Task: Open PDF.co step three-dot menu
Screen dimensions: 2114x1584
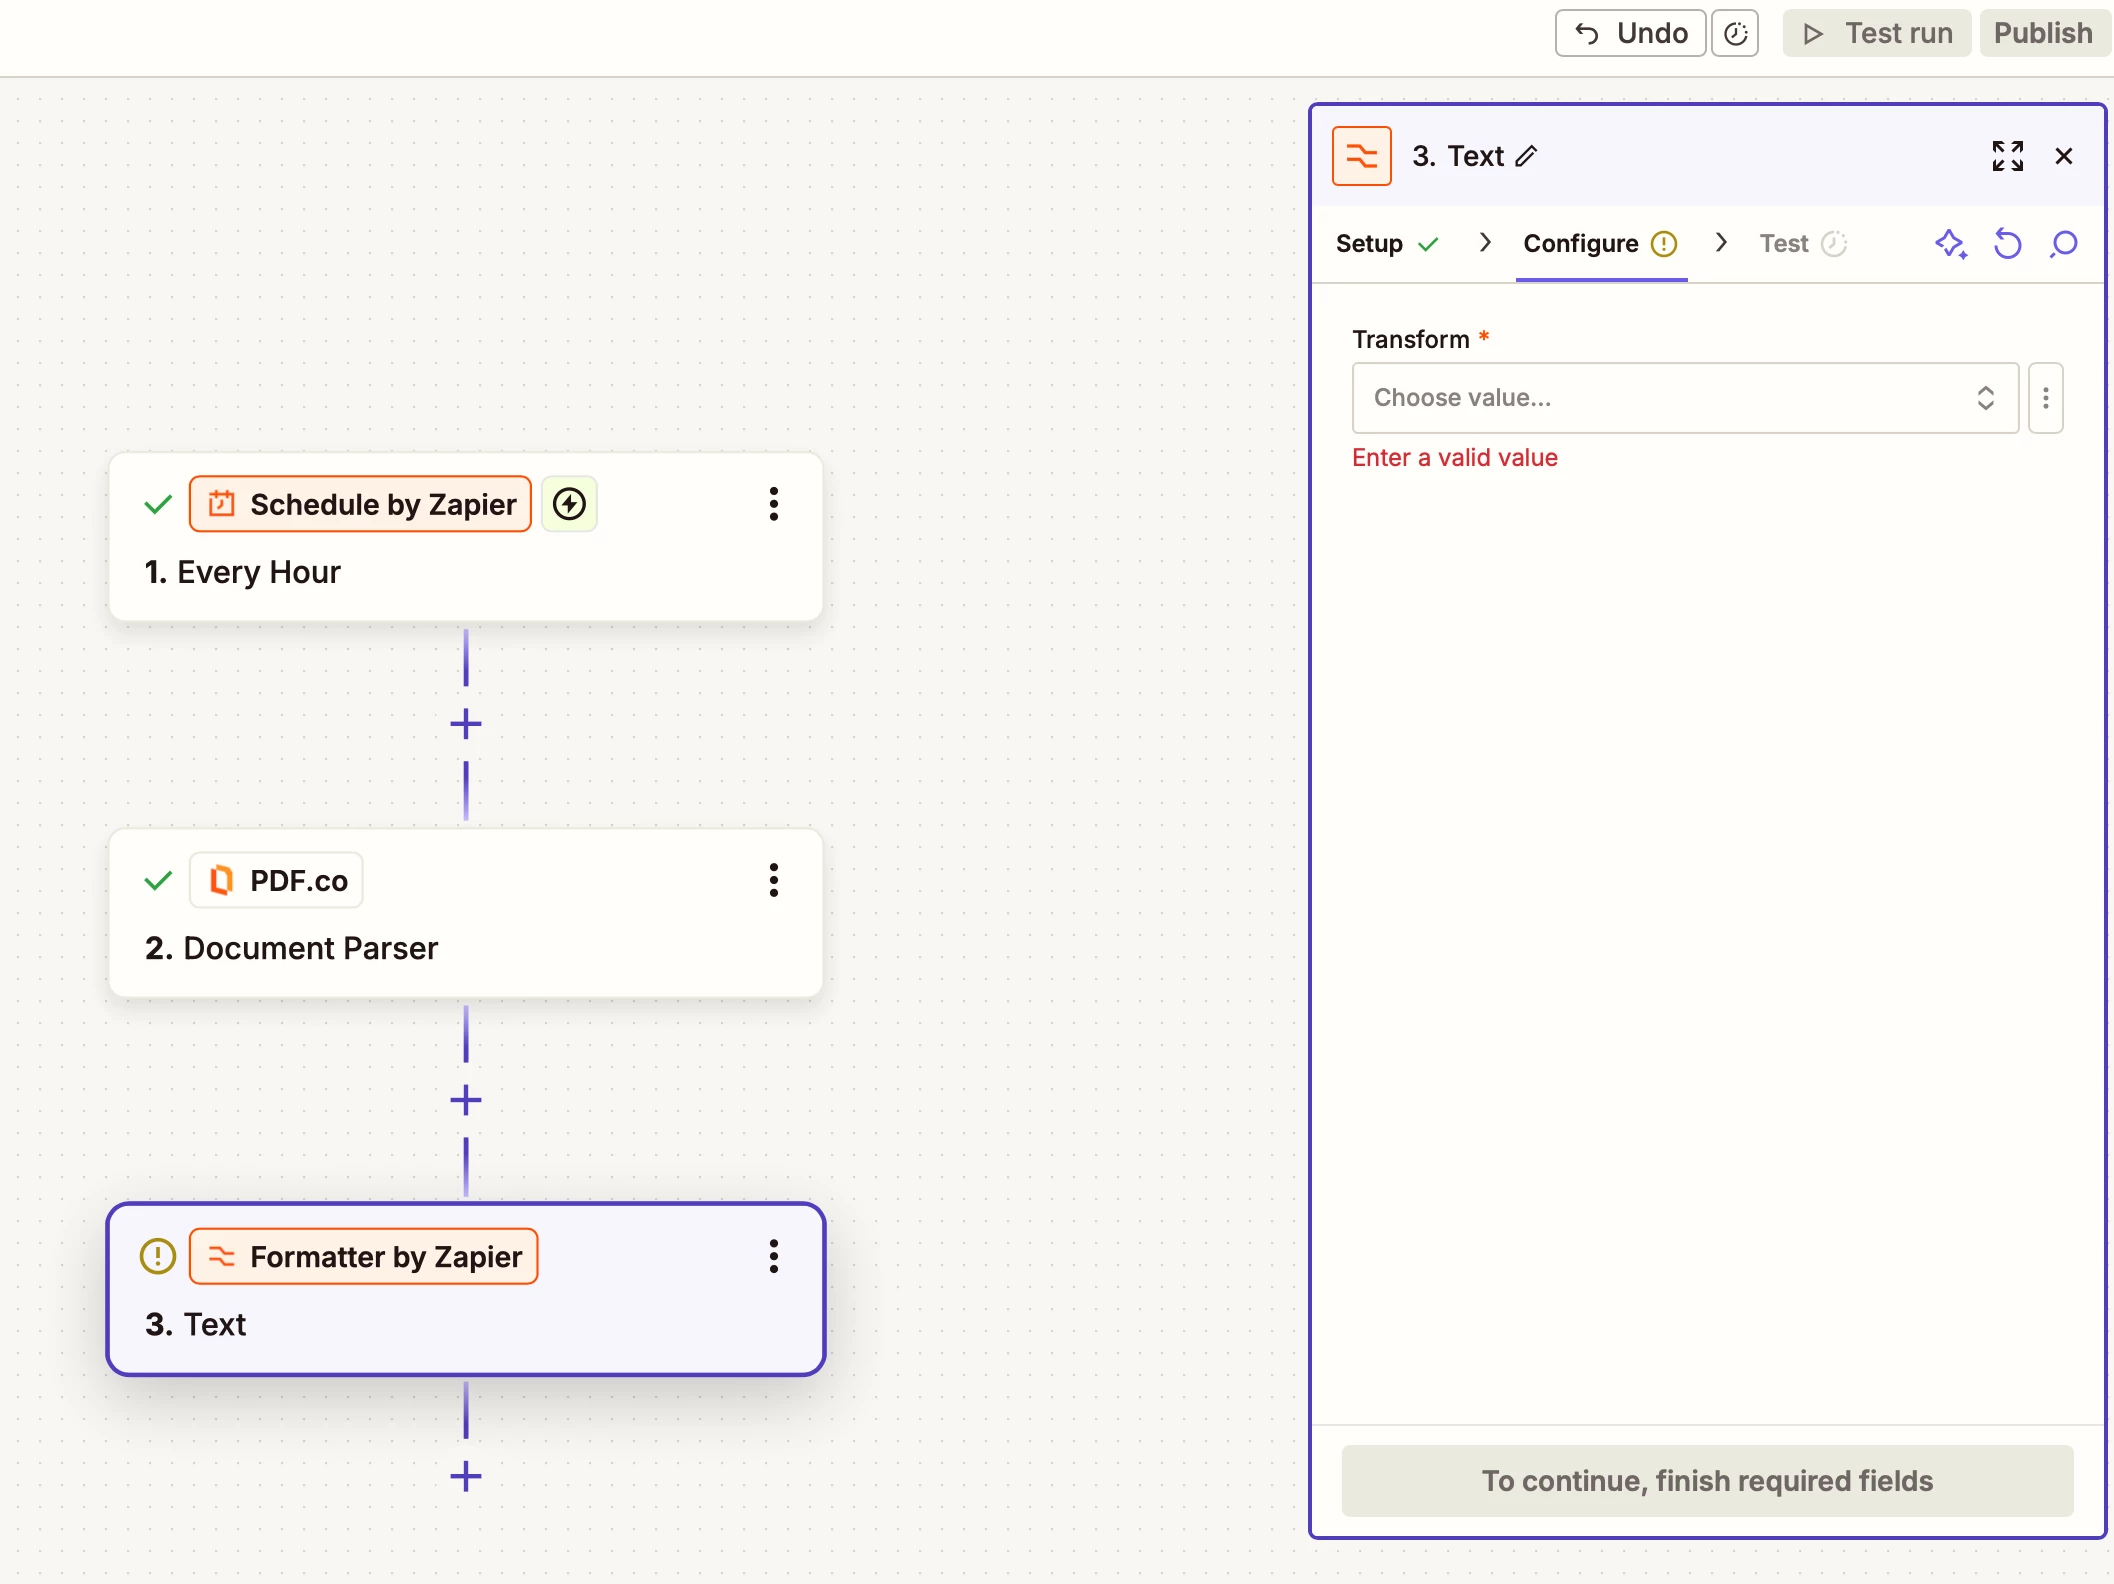Action: click(773, 880)
